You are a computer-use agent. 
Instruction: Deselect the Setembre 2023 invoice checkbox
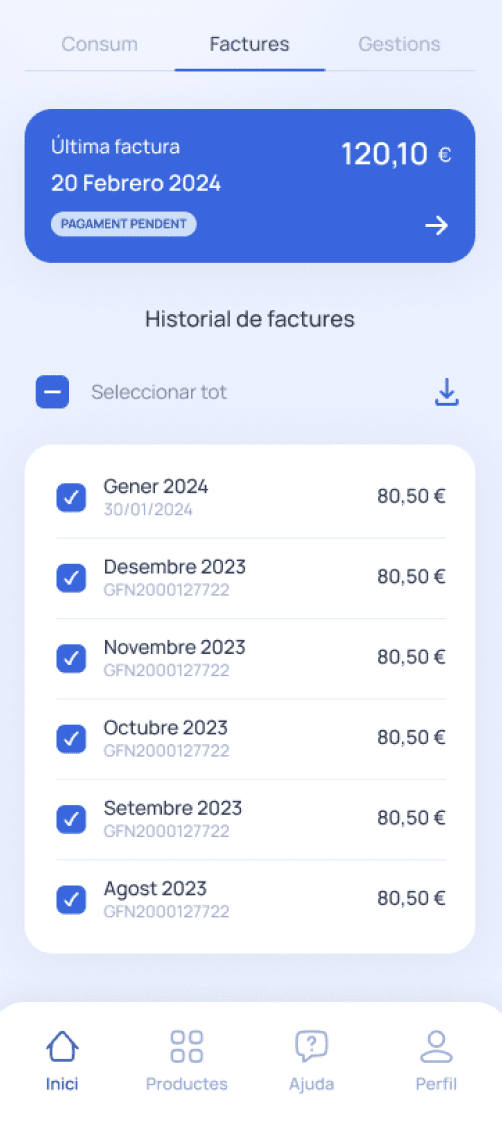click(x=71, y=819)
